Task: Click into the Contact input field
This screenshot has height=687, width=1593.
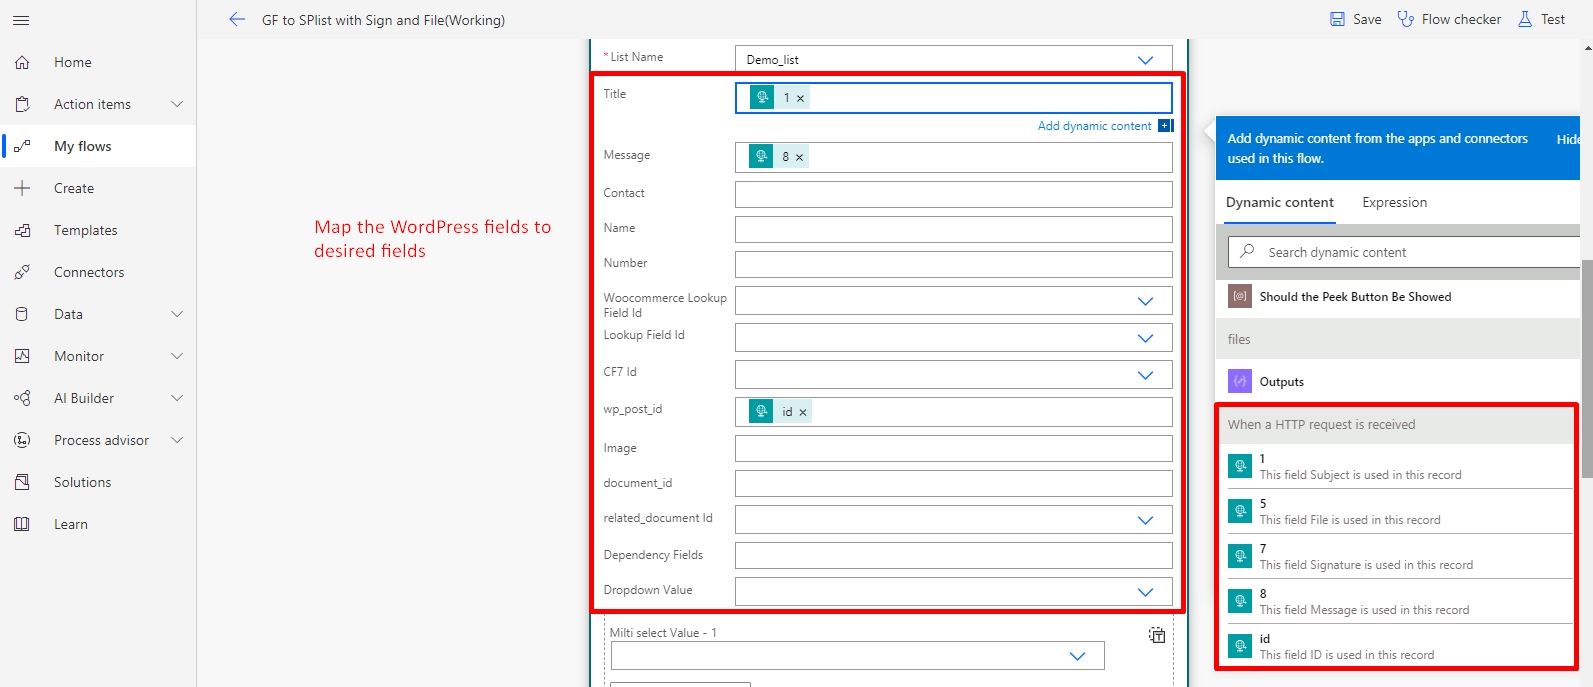Action: 953,194
